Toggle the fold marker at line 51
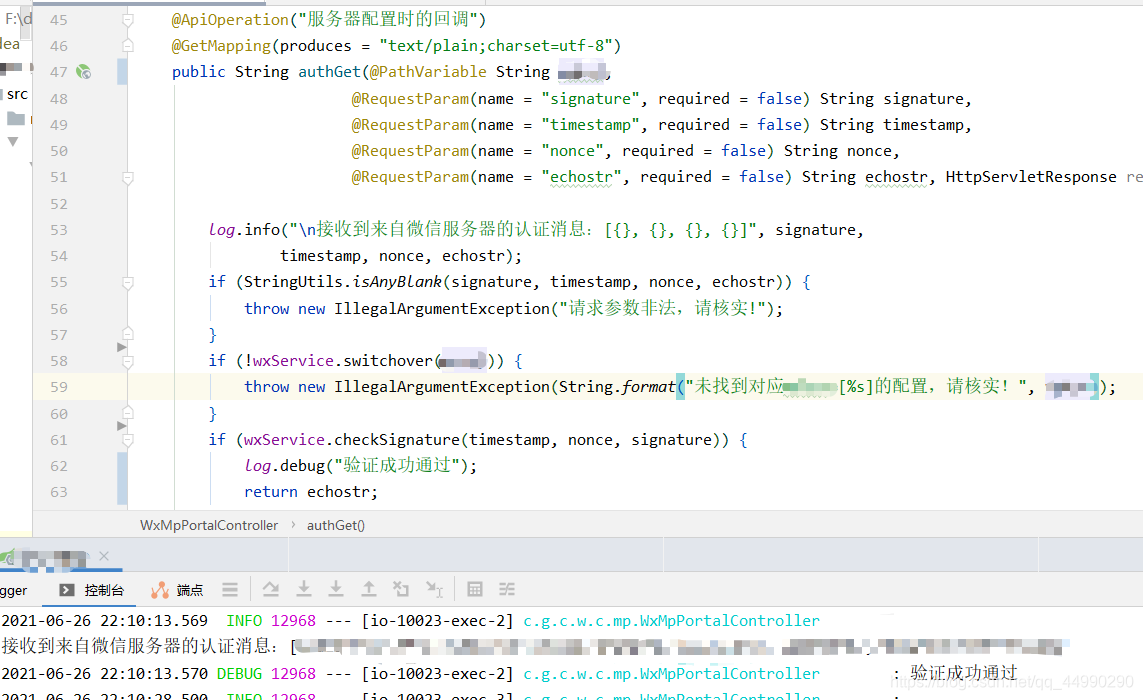This screenshot has width=1143, height=700. [128, 177]
